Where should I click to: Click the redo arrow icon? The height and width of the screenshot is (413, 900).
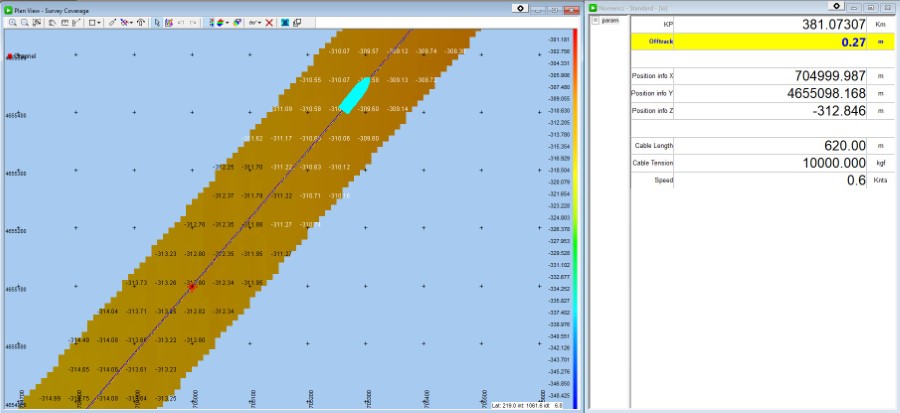(x=193, y=23)
